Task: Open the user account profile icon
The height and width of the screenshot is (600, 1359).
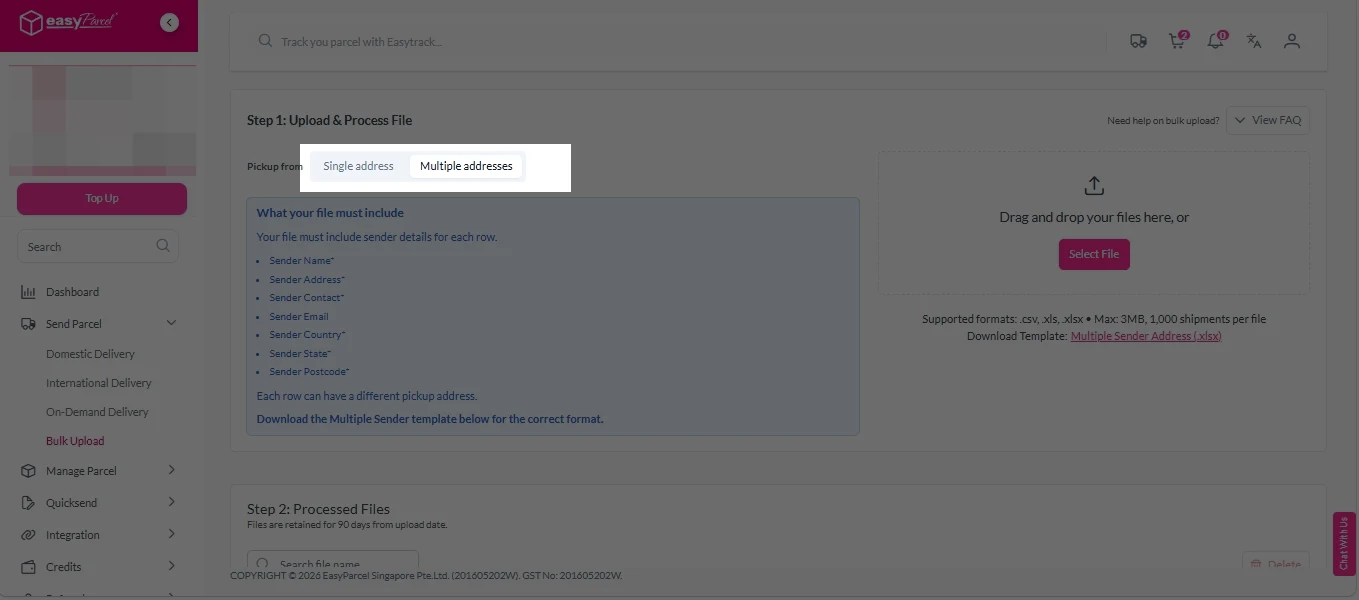Action: pos(1291,41)
